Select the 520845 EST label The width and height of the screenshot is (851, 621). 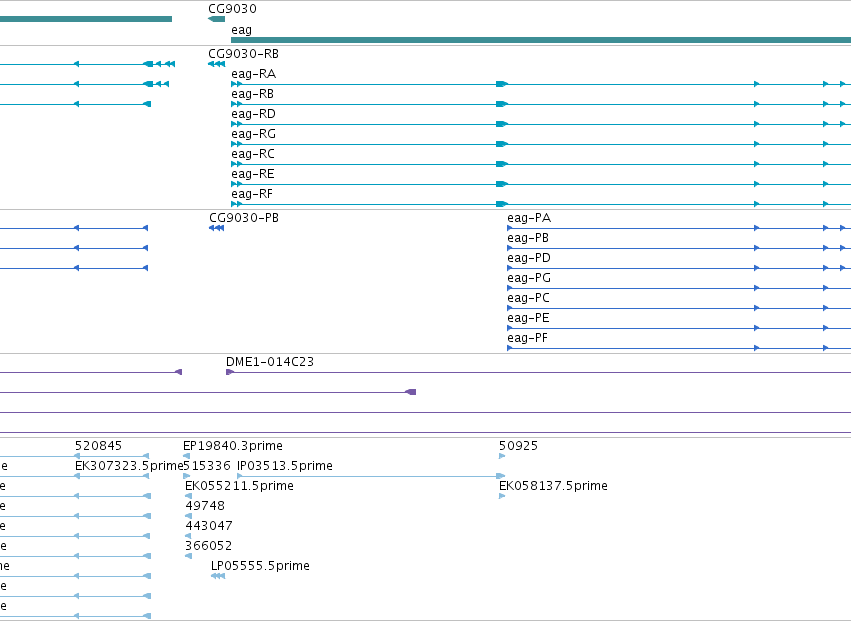(99, 446)
